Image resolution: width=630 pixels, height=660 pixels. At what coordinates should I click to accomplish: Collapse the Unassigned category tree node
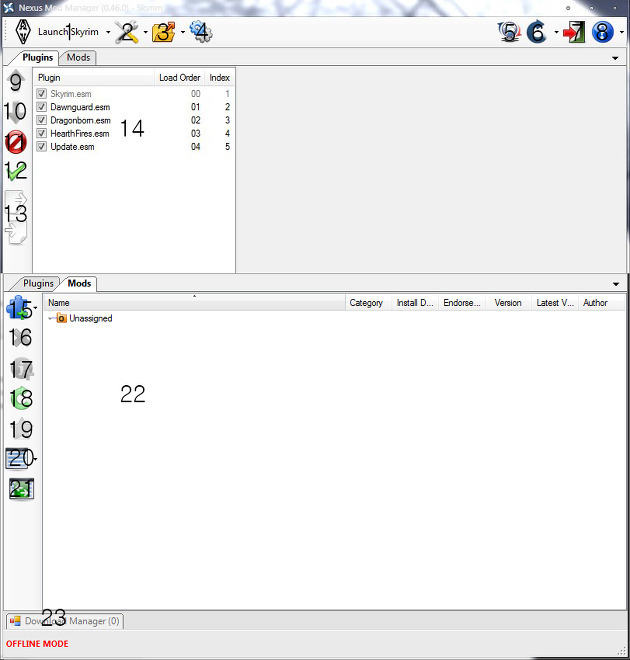[51, 319]
